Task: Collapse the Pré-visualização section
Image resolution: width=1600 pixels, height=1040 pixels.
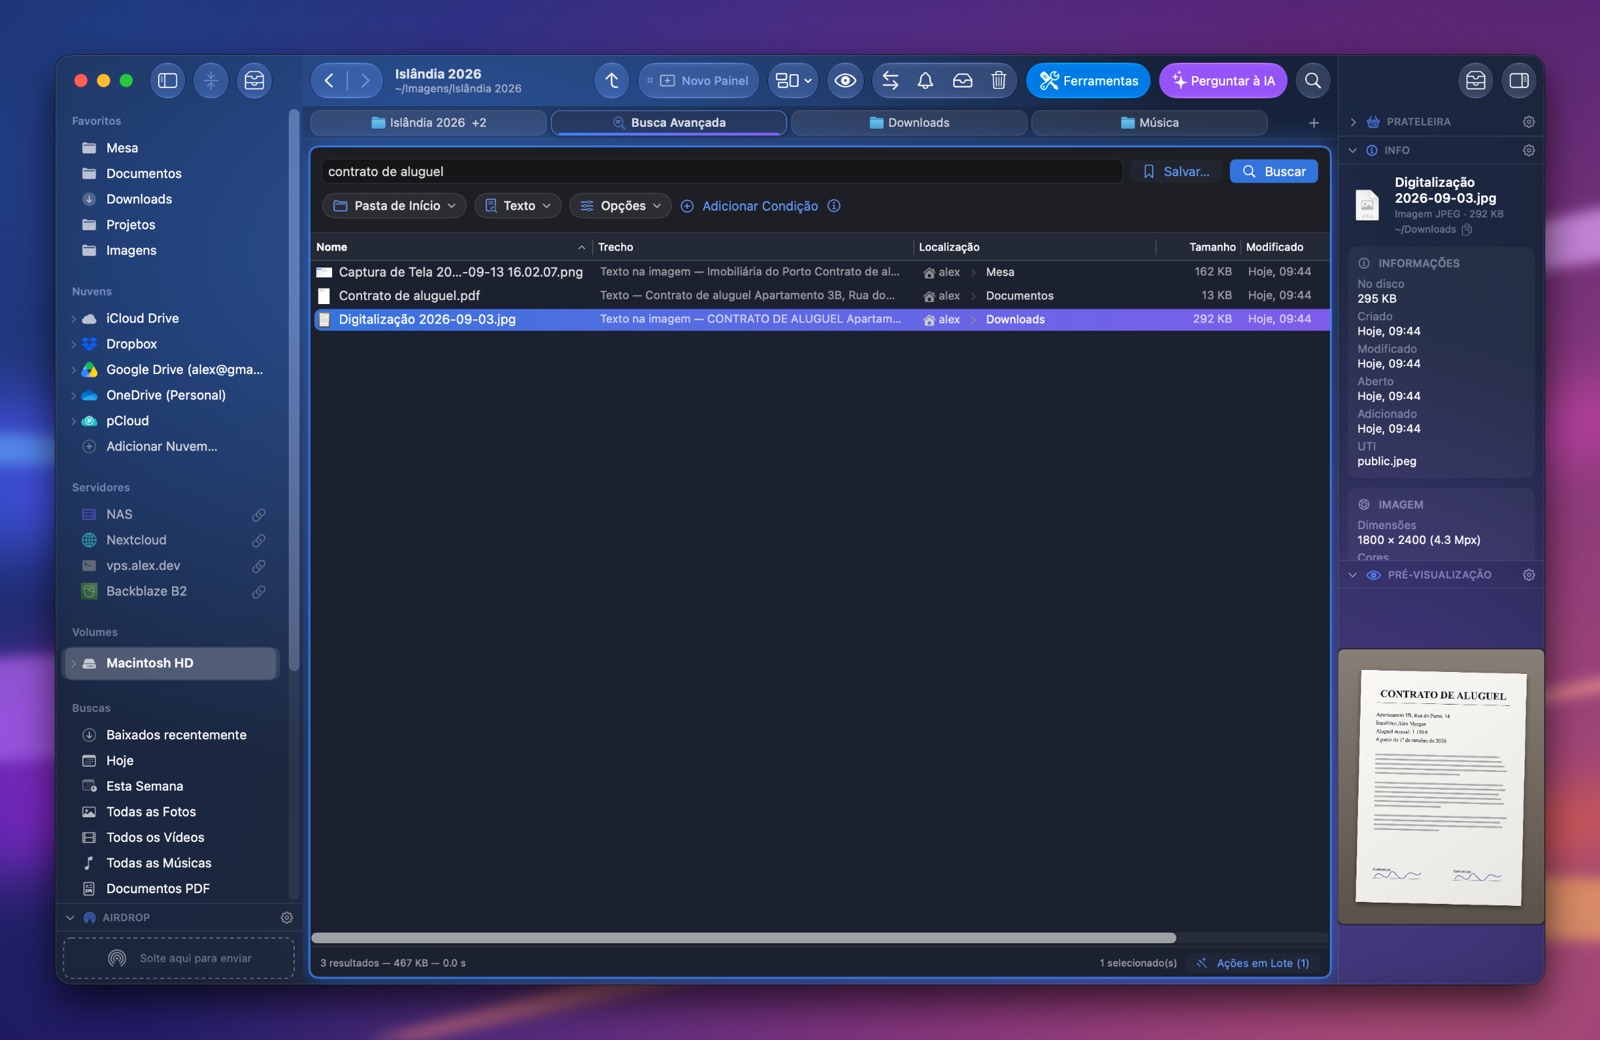Action: coord(1353,575)
